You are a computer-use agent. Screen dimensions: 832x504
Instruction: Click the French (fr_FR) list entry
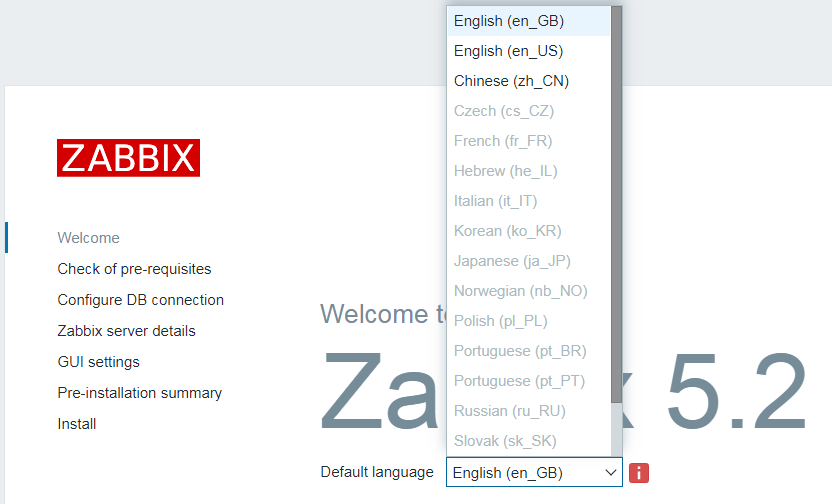click(x=529, y=141)
